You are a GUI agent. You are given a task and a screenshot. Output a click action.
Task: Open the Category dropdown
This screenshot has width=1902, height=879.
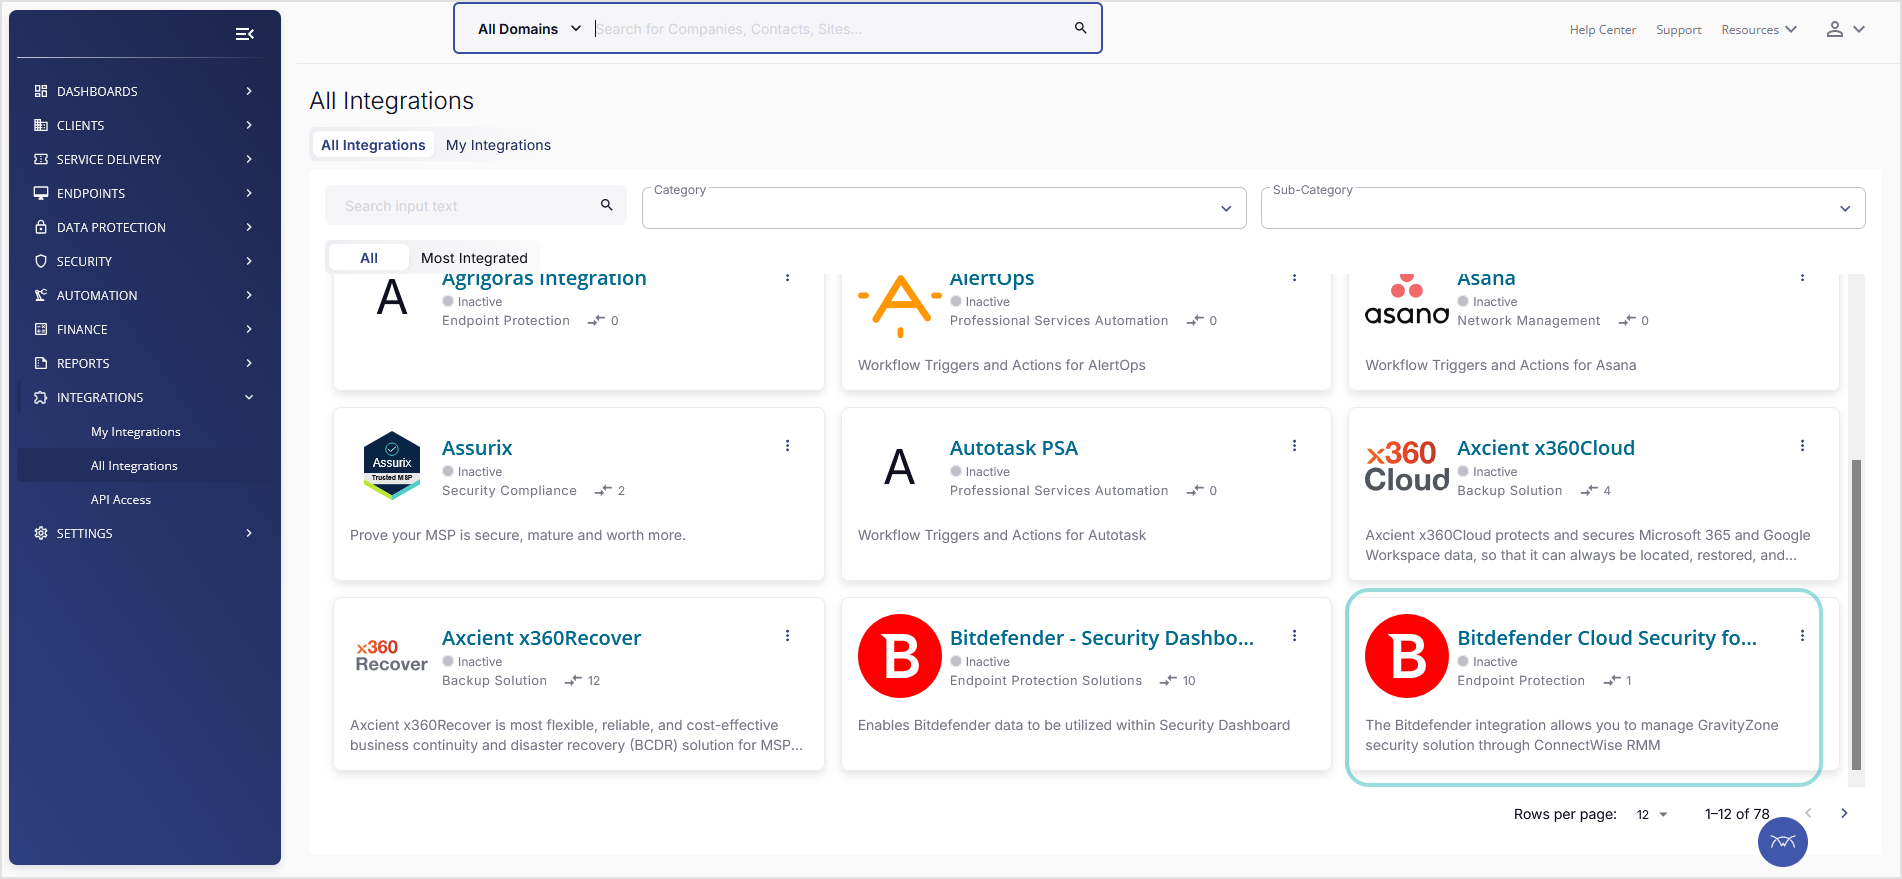click(x=944, y=208)
